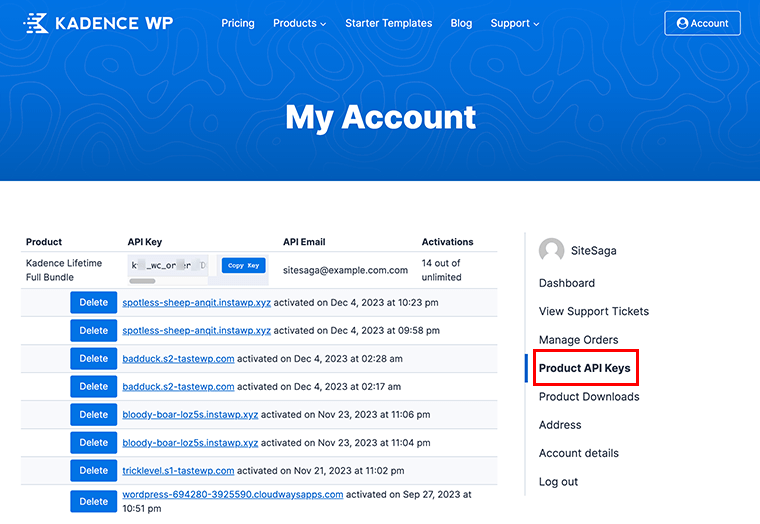Click the Kadence WP logo icon
This screenshot has width=760, height=524.
pos(36,23)
